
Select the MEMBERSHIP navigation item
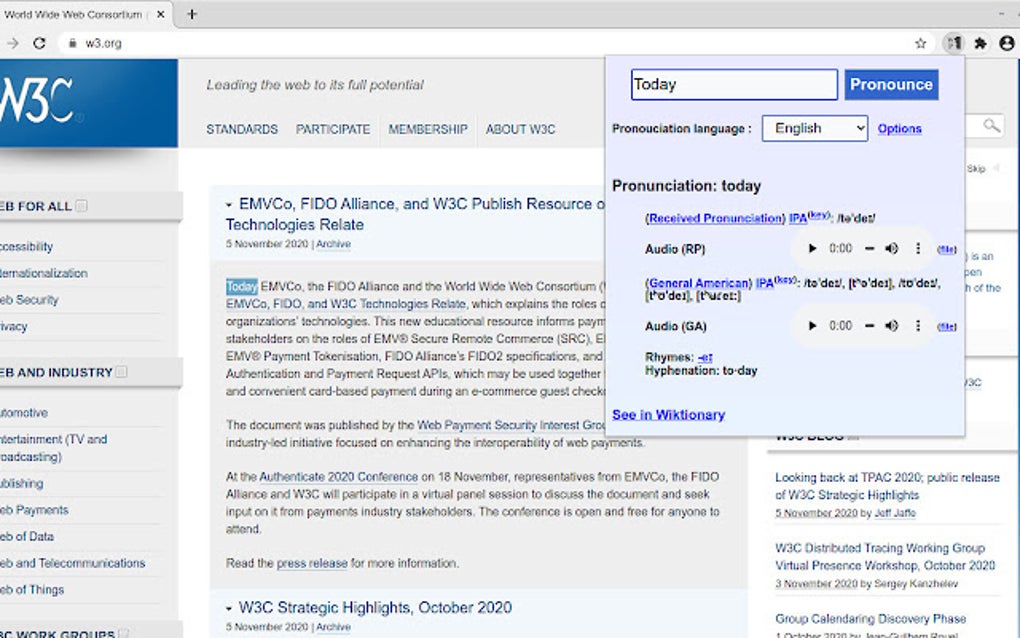428,129
